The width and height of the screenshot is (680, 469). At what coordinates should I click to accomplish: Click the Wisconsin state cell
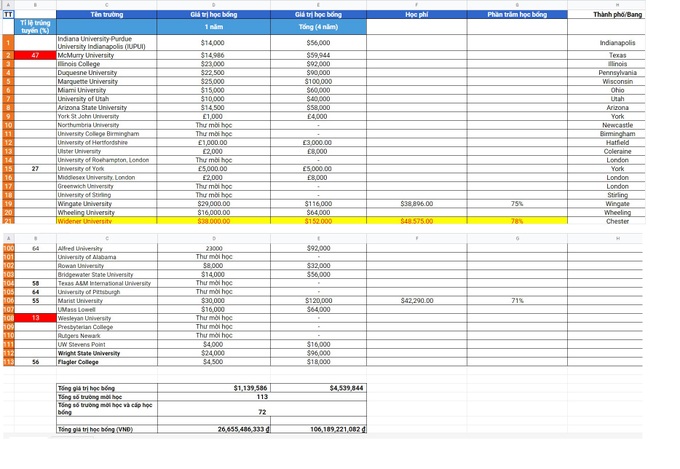617,81
